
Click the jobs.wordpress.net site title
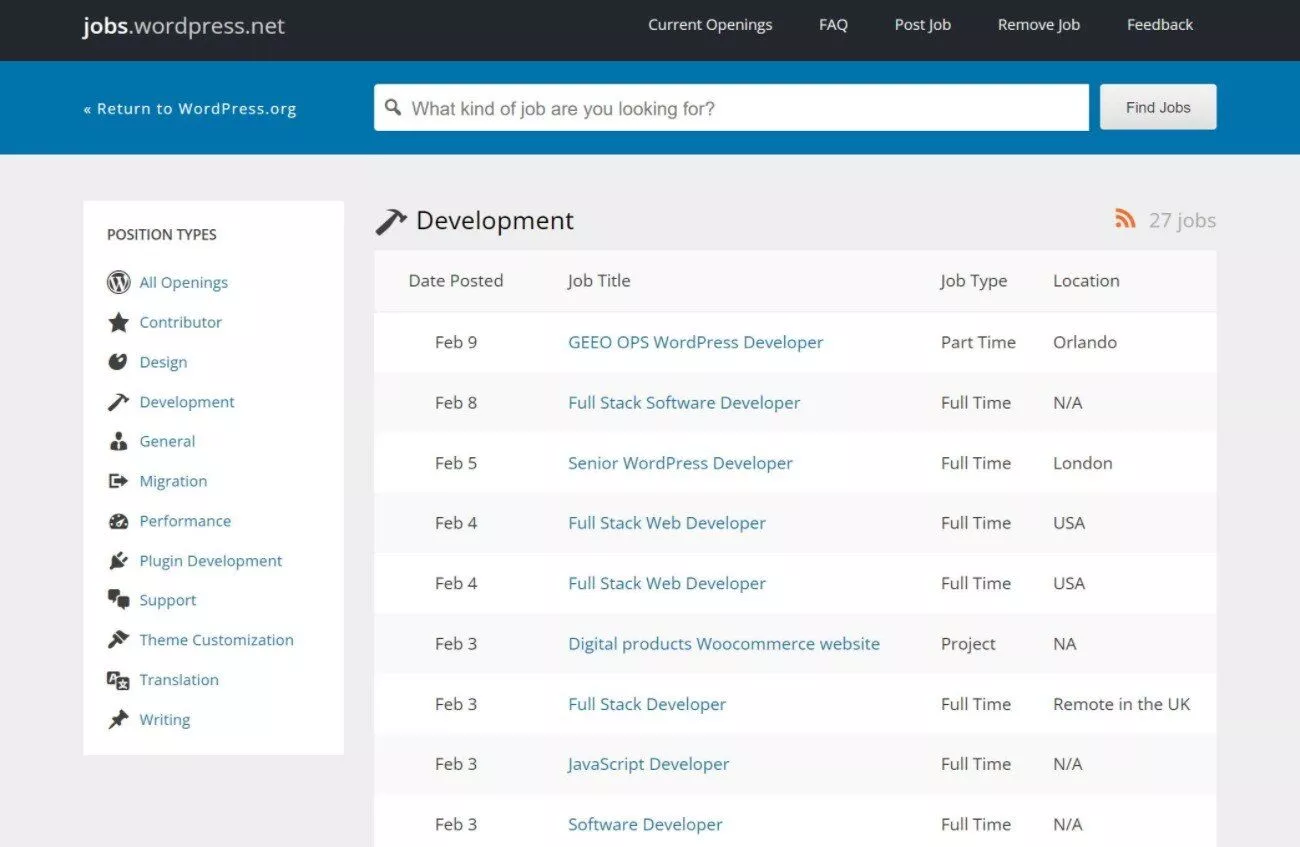tap(184, 26)
